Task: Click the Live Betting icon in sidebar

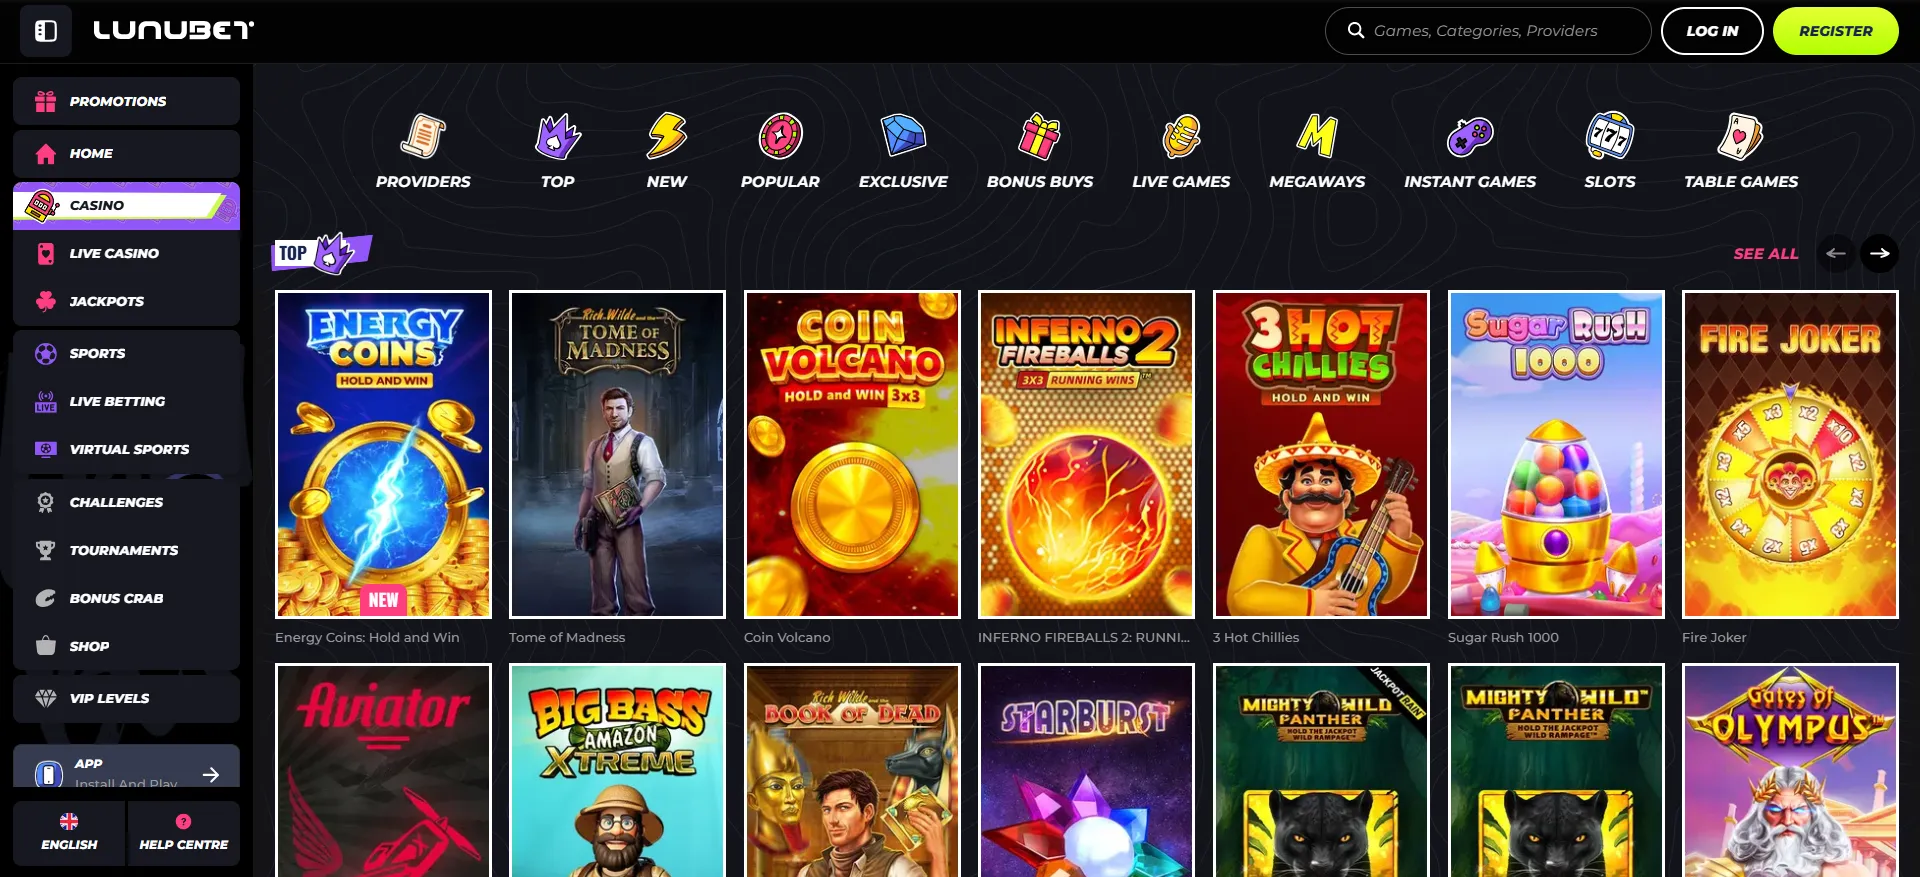Action: click(46, 401)
